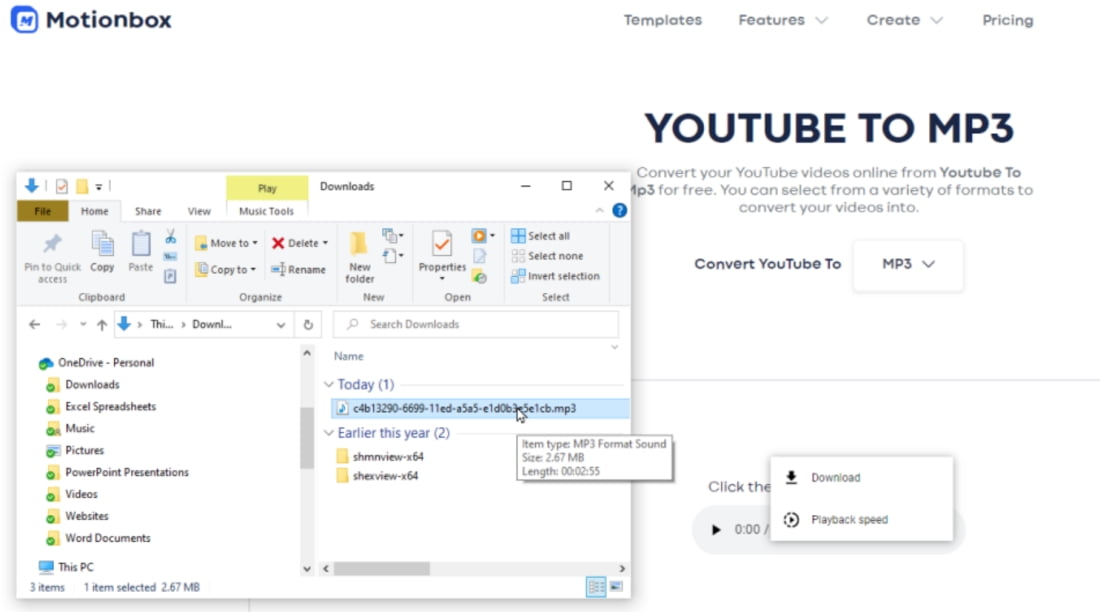Click the red Delete X icon
This screenshot has height=612, width=1100.
[x=278, y=243]
